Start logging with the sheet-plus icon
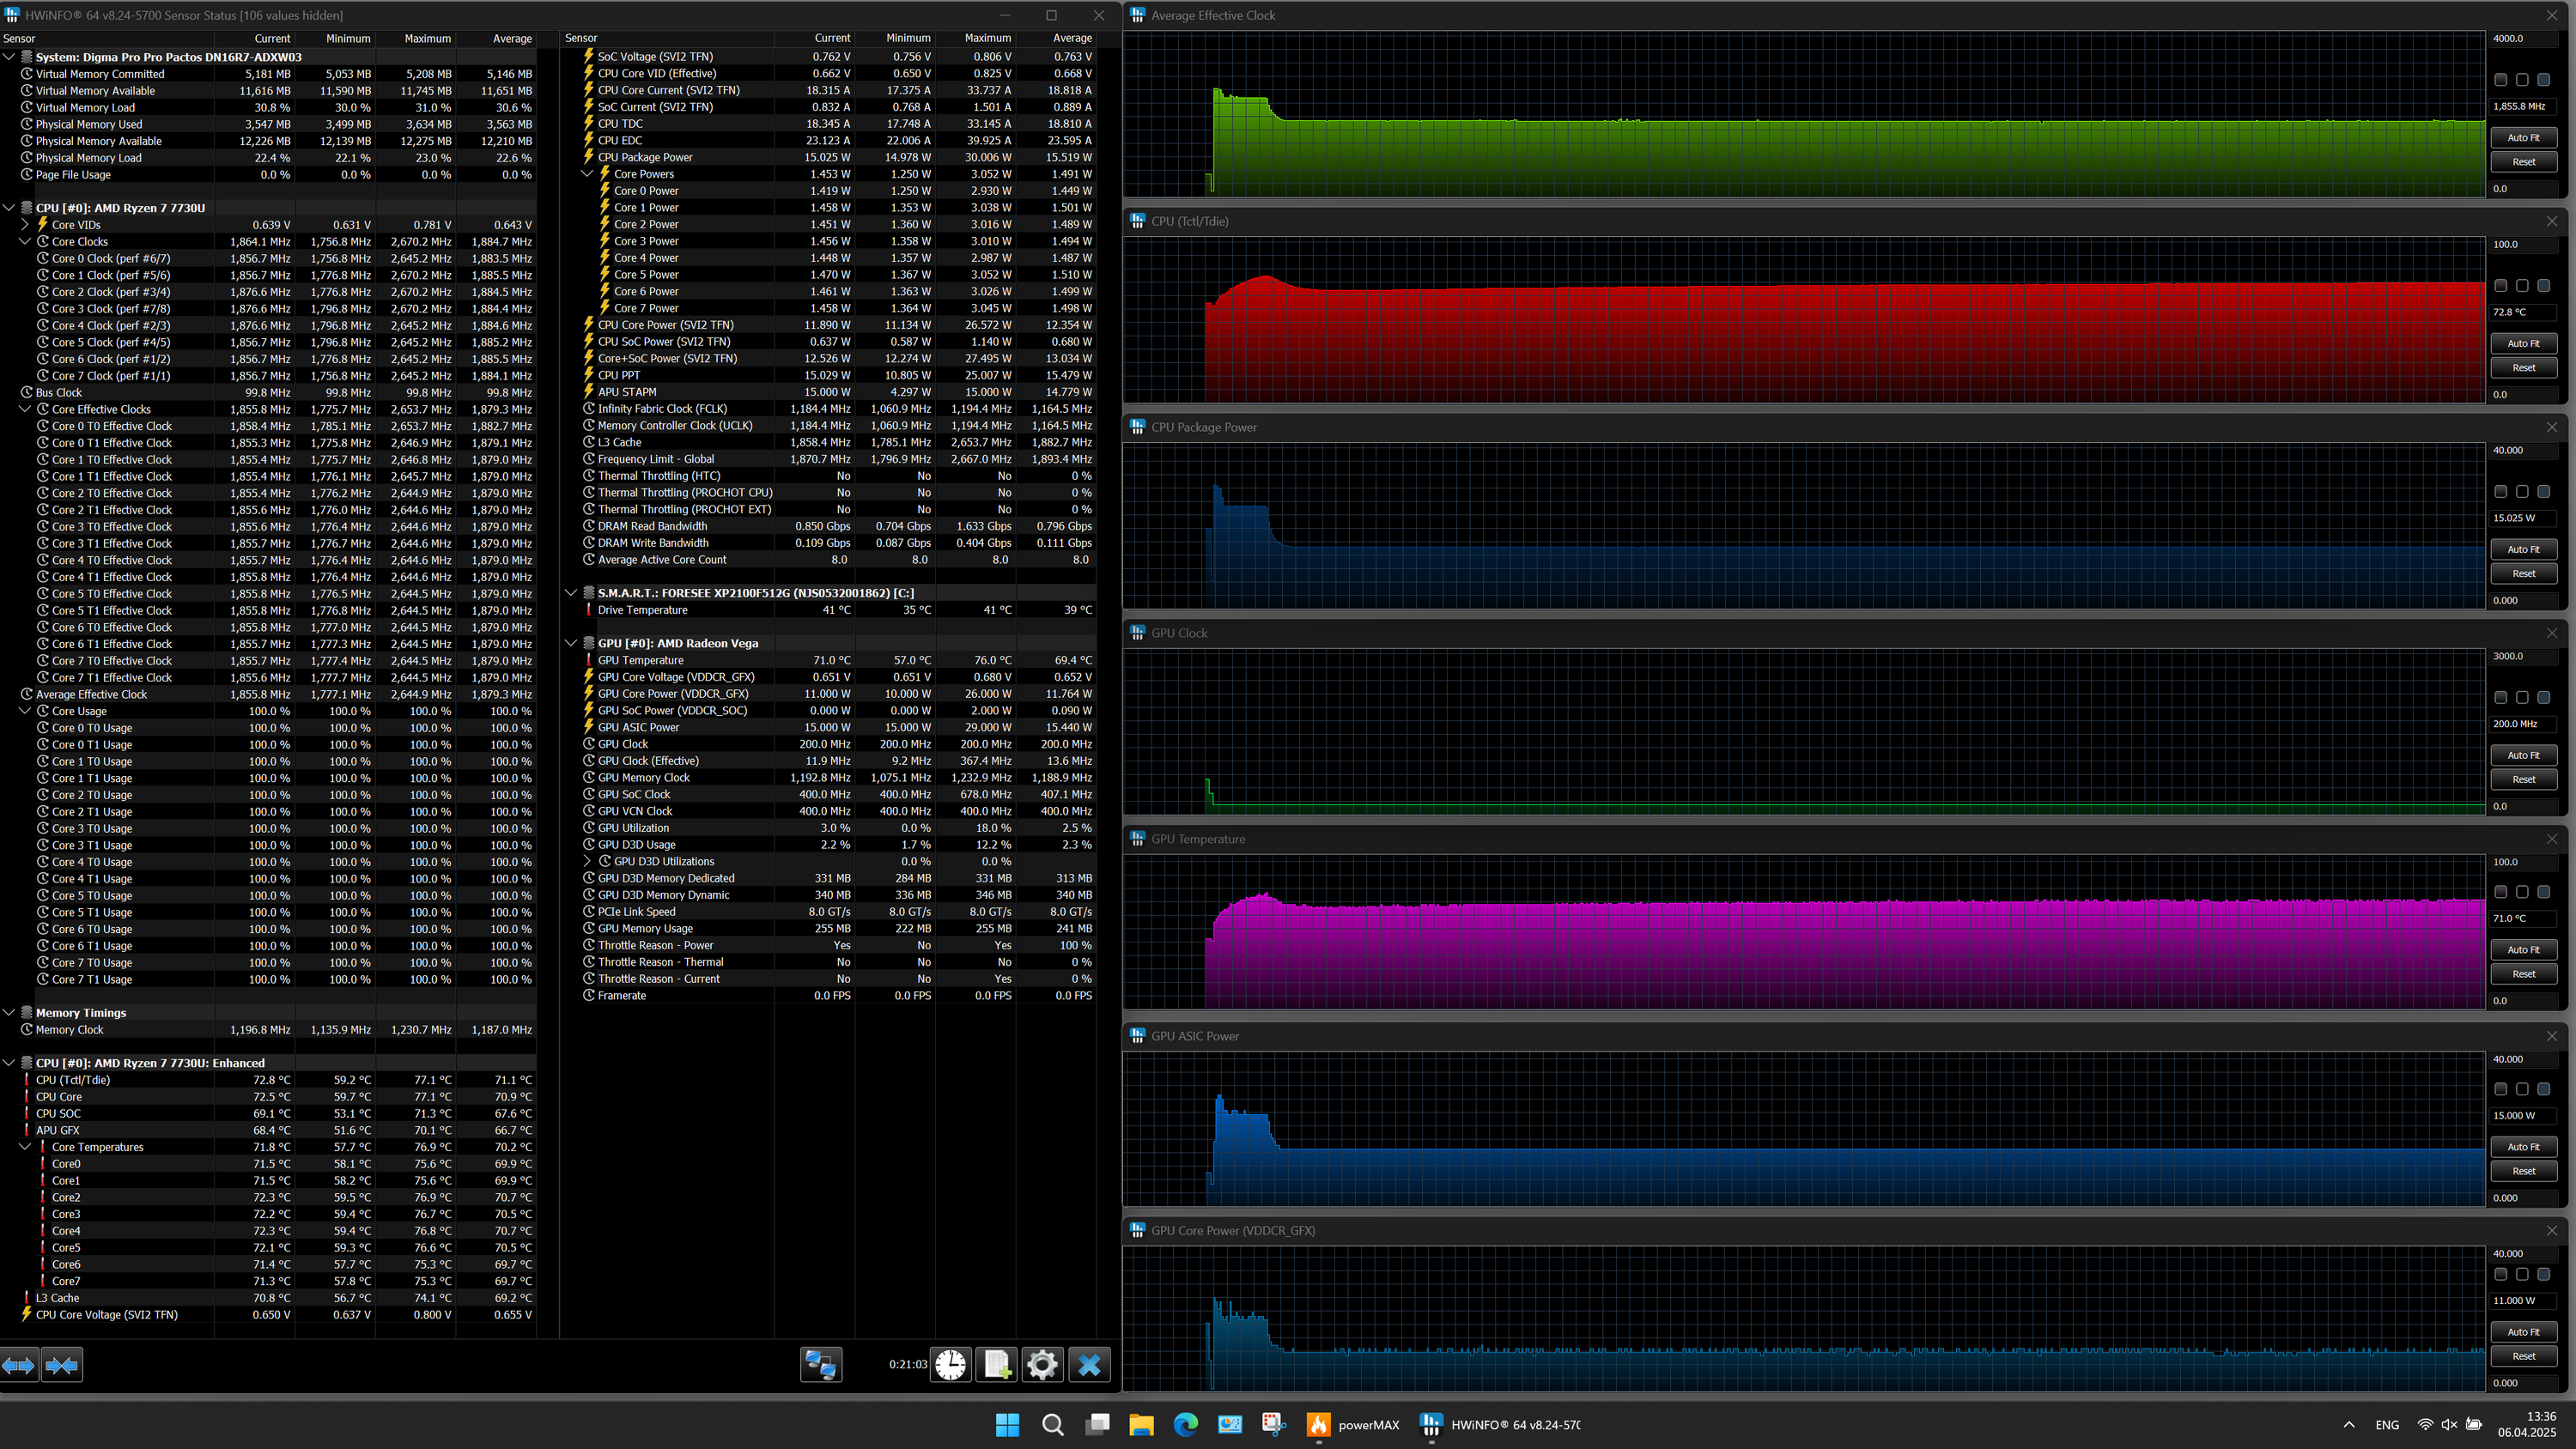The height and width of the screenshot is (1449, 2576). click(996, 1364)
